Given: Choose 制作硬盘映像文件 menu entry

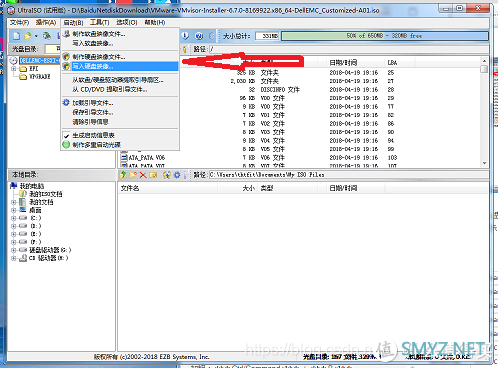Looking at the screenshot, I should point(120,57).
